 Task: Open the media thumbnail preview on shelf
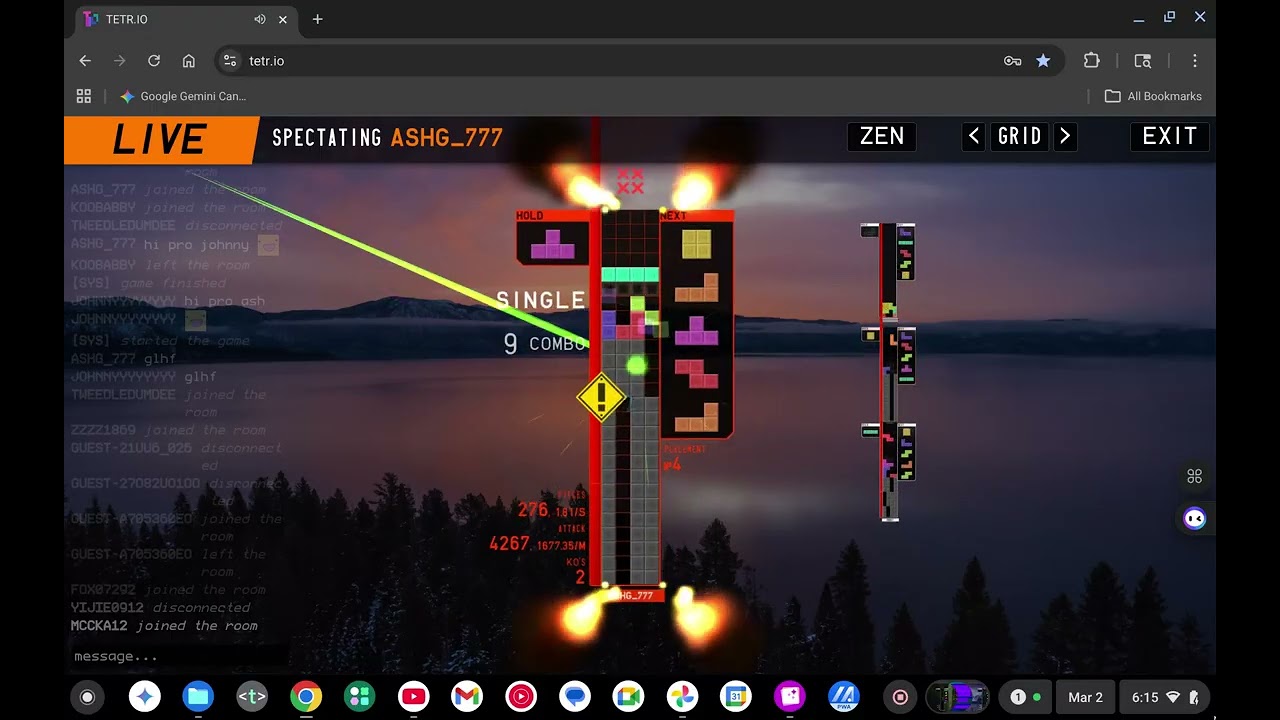[x=957, y=697]
